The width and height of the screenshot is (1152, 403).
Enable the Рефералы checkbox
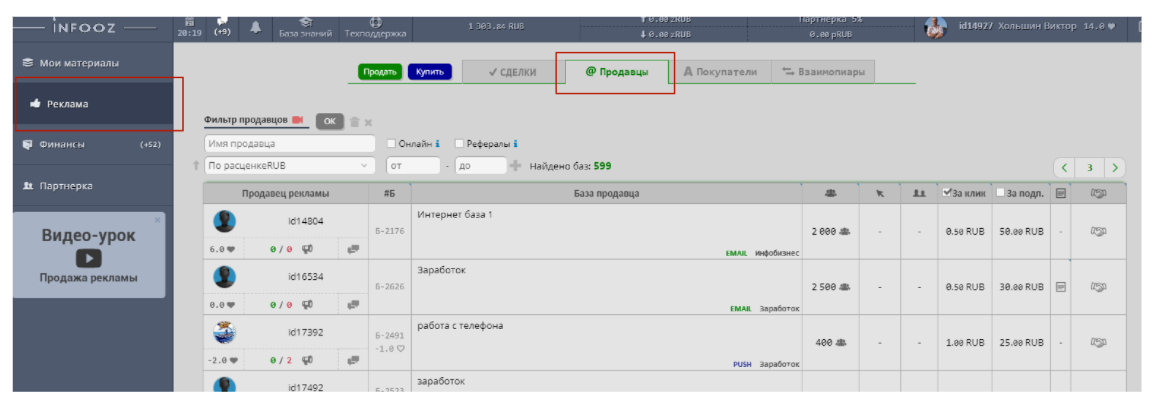click(x=460, y=144)
